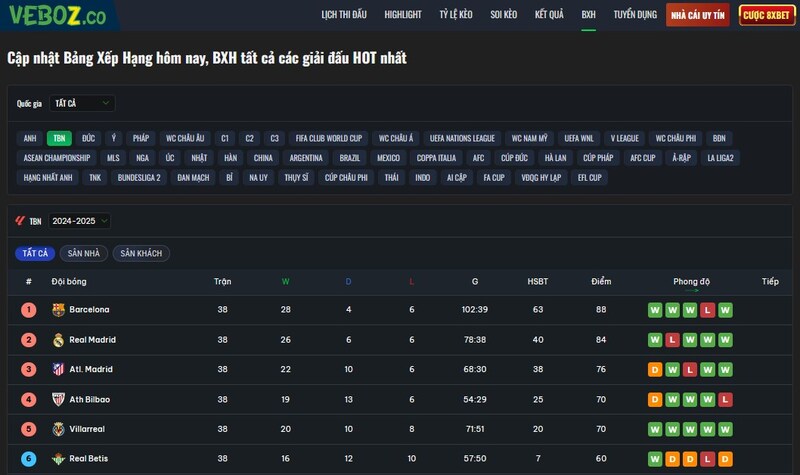Screen dimensions: 800x475
Task: Select the TẤT CẢ standings filter
Action: coord(35,253)
